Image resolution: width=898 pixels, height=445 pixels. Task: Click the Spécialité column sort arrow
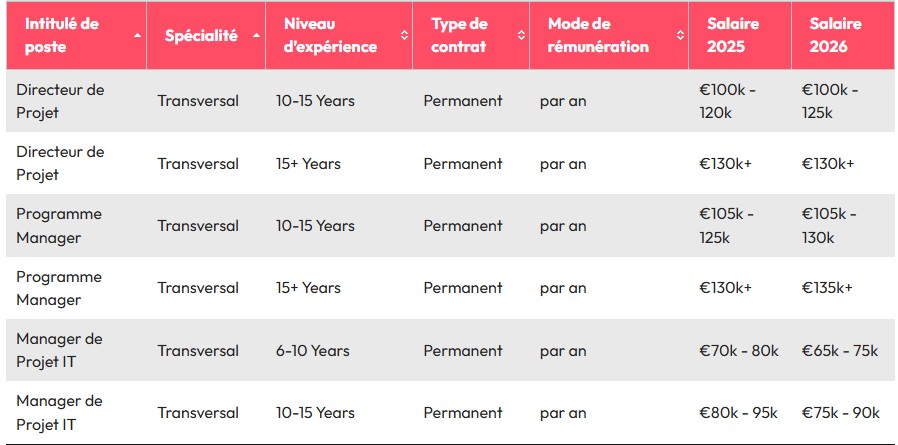click(x=256, y=35)
